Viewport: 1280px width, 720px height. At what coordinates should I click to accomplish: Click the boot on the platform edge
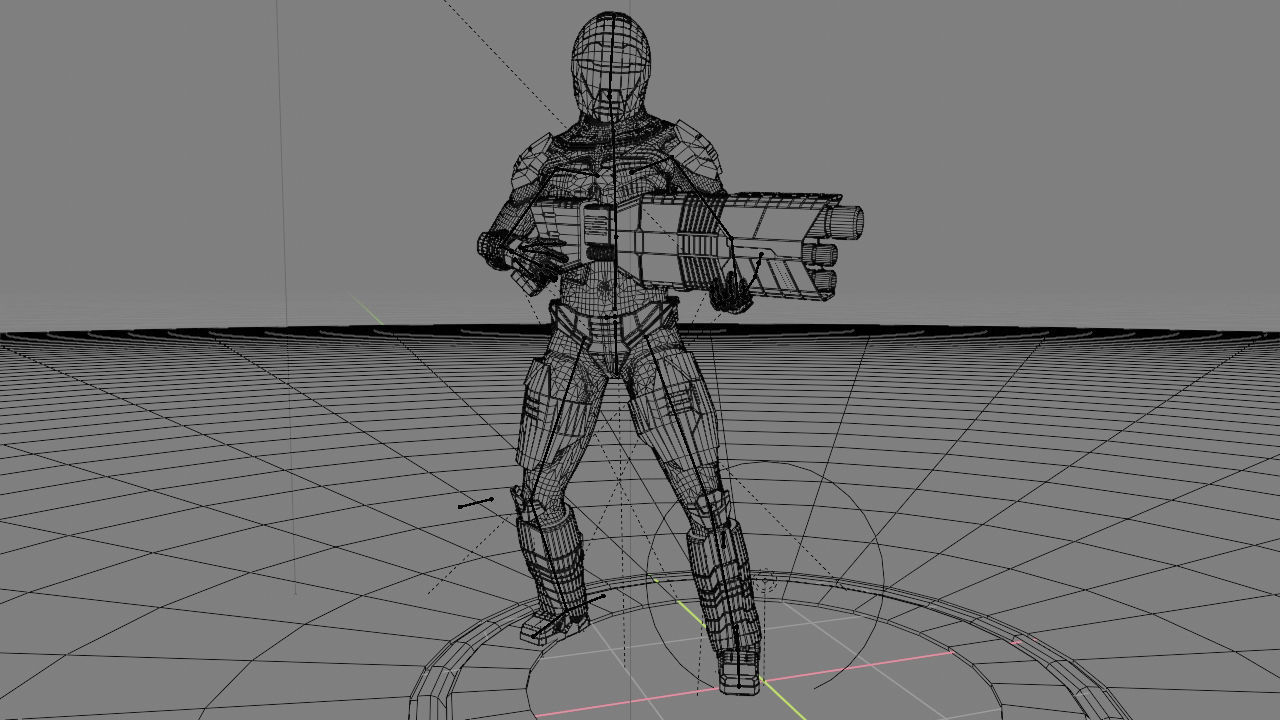[x=553, y=625]
